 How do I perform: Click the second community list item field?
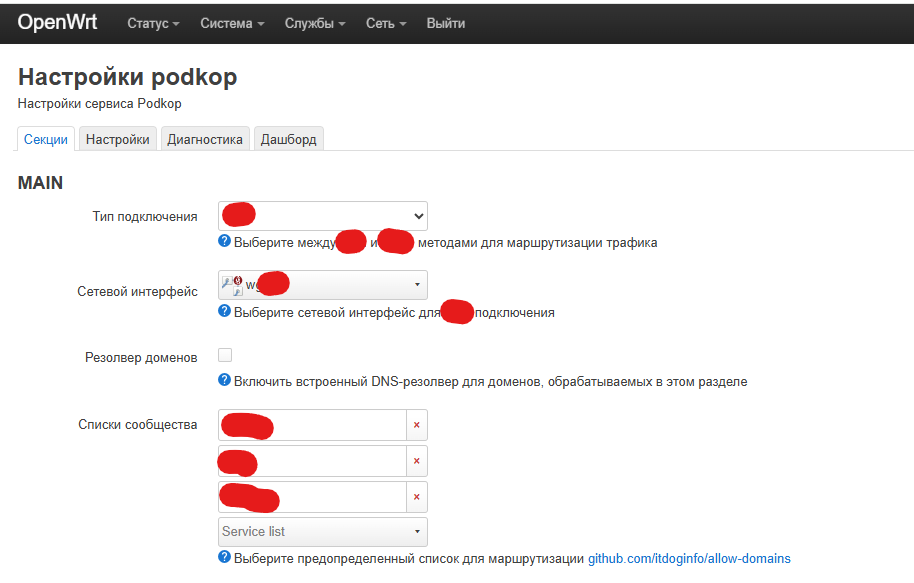tap(312, 461)
